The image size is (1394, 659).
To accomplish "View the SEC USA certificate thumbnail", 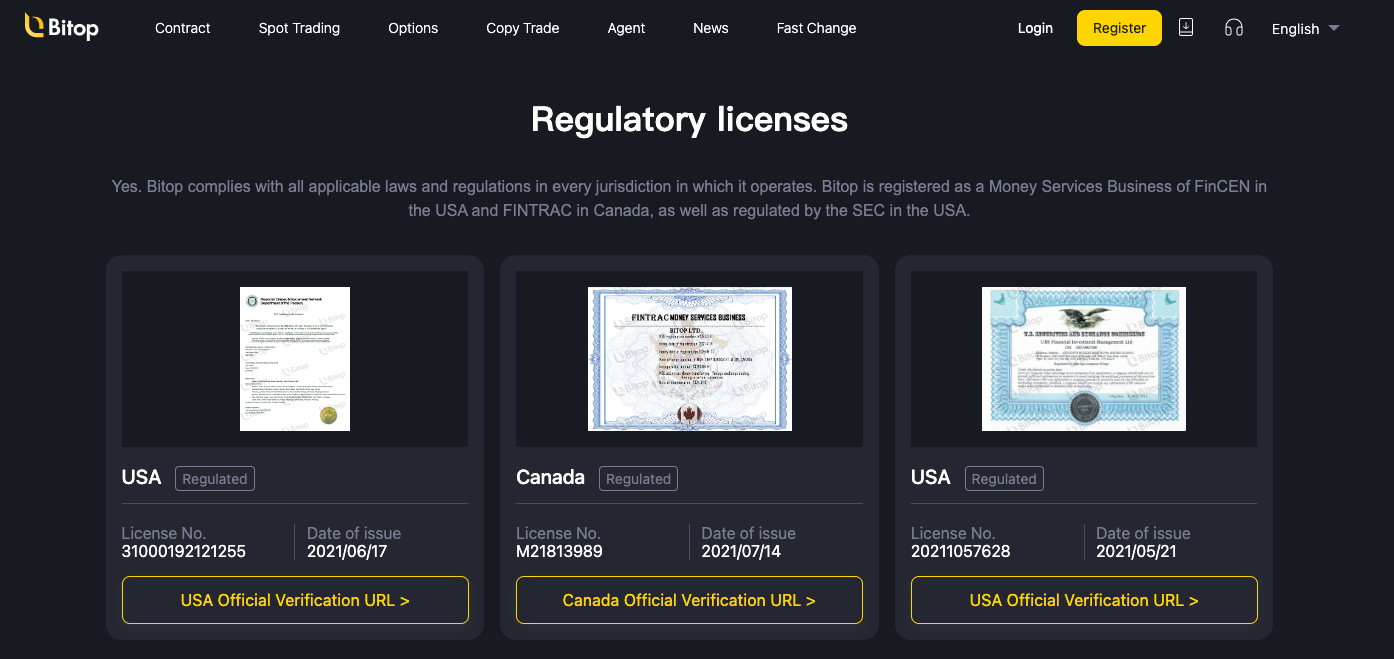I will coord(1084,359).
